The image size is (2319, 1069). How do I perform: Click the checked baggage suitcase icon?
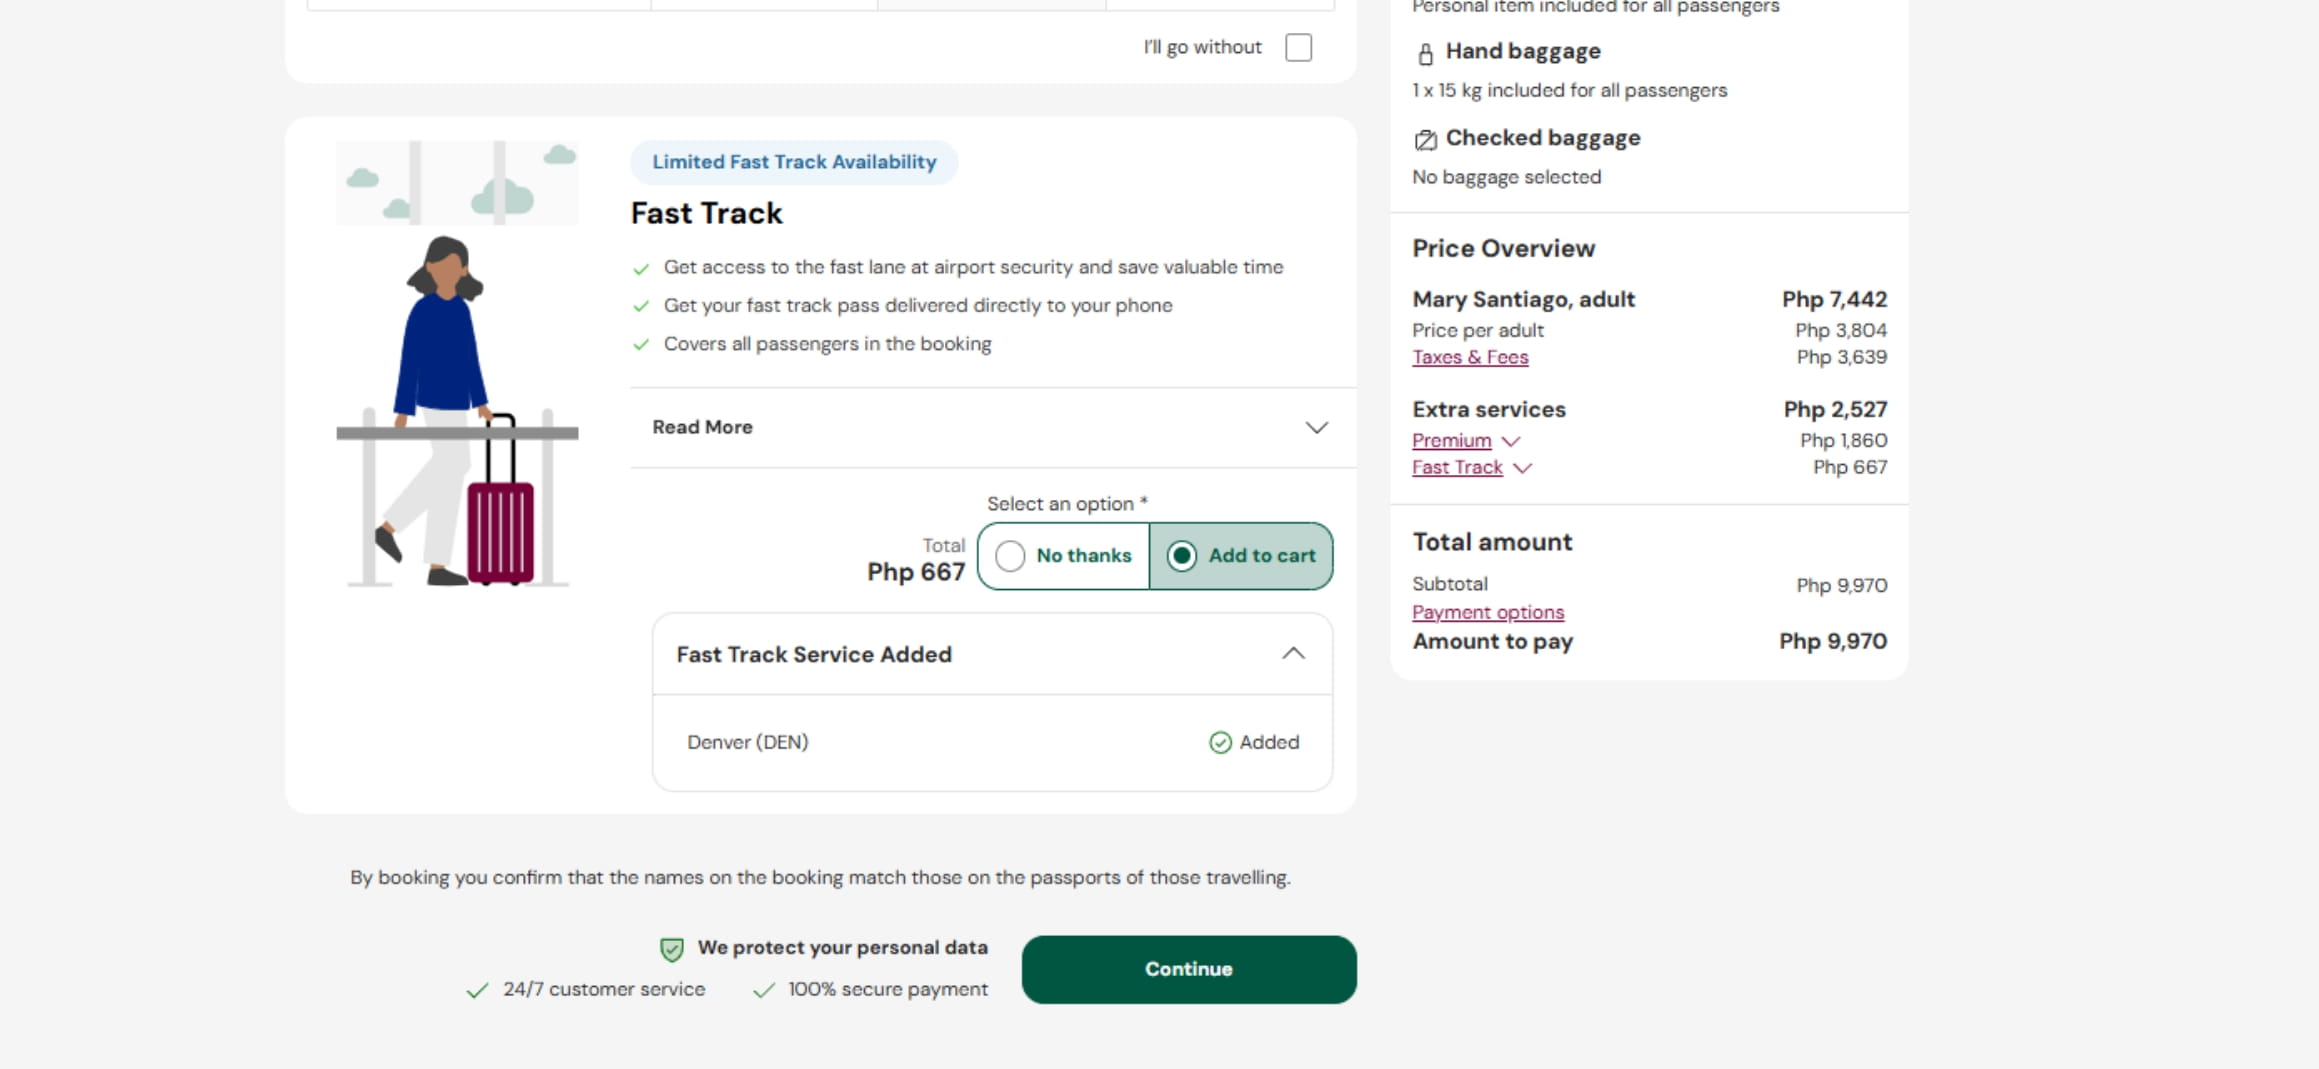coord(1425,139)
